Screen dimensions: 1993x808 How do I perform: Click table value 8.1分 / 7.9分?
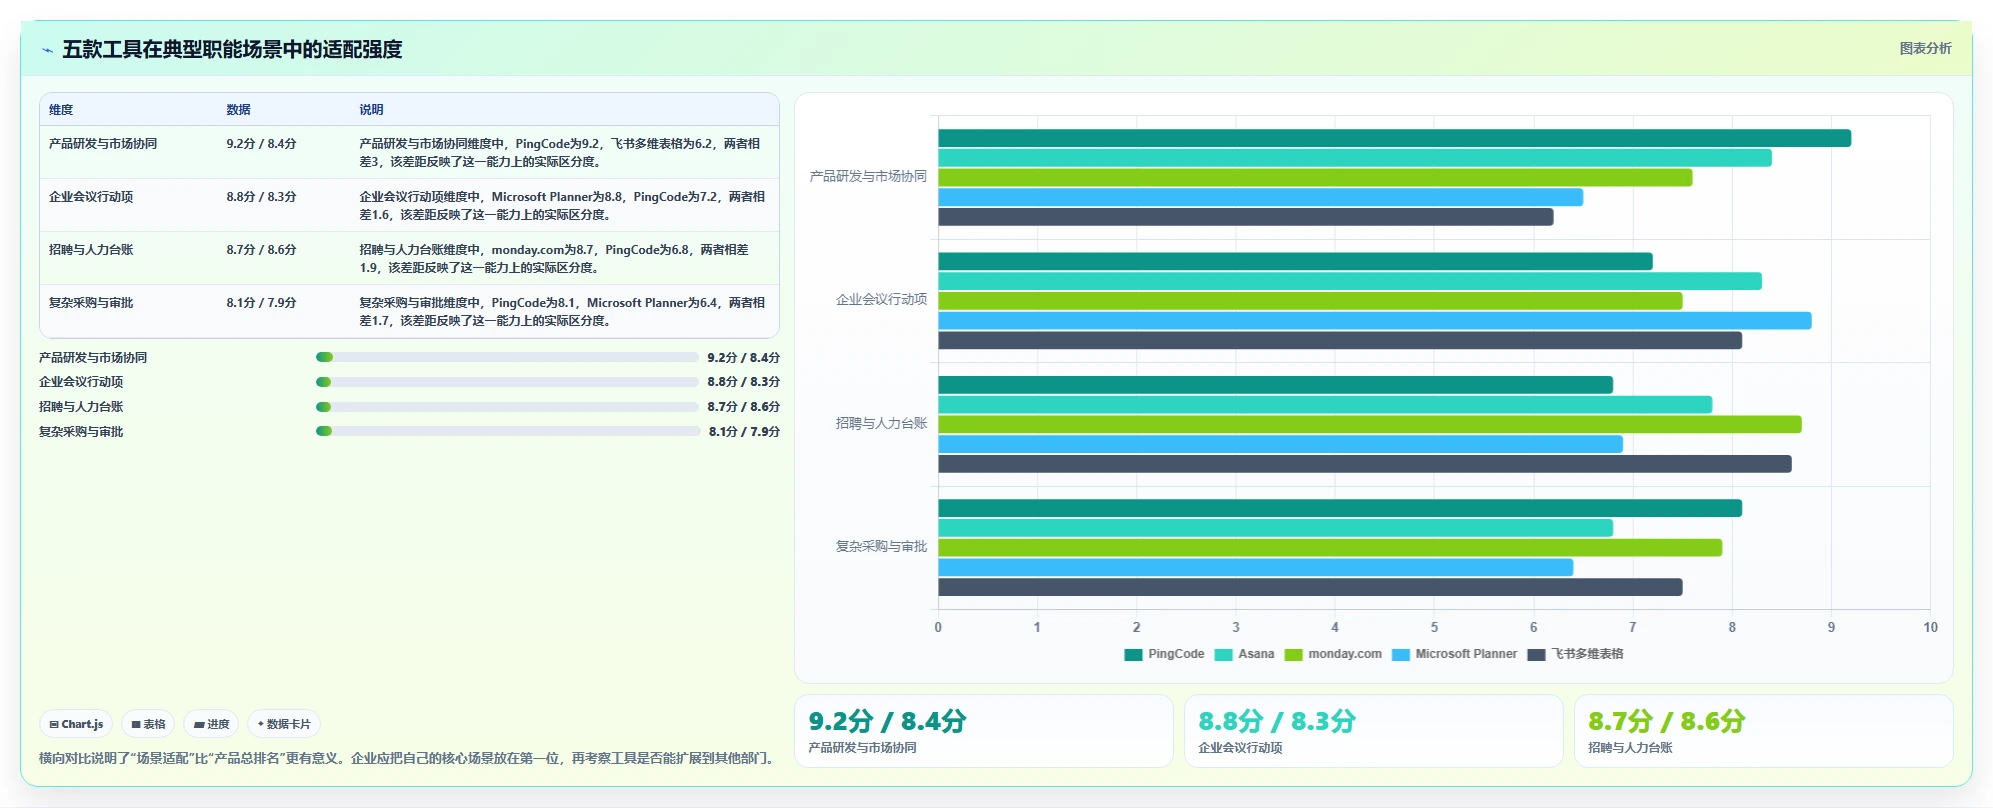click(x=261, y=303)
